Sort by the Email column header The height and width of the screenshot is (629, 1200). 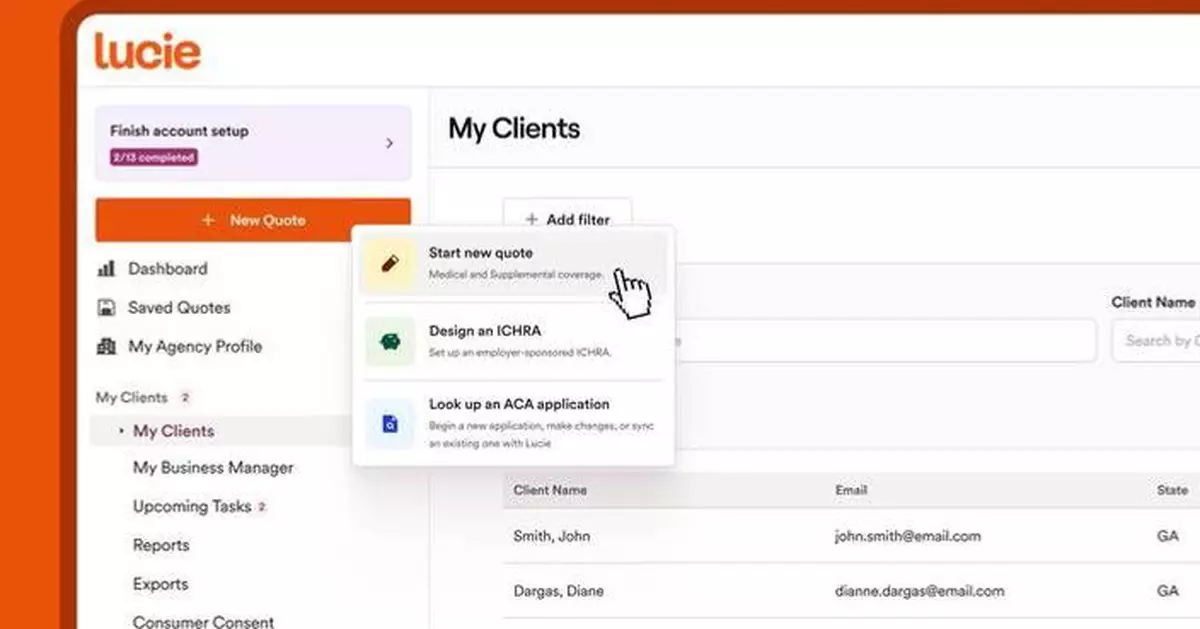(851, 490)
